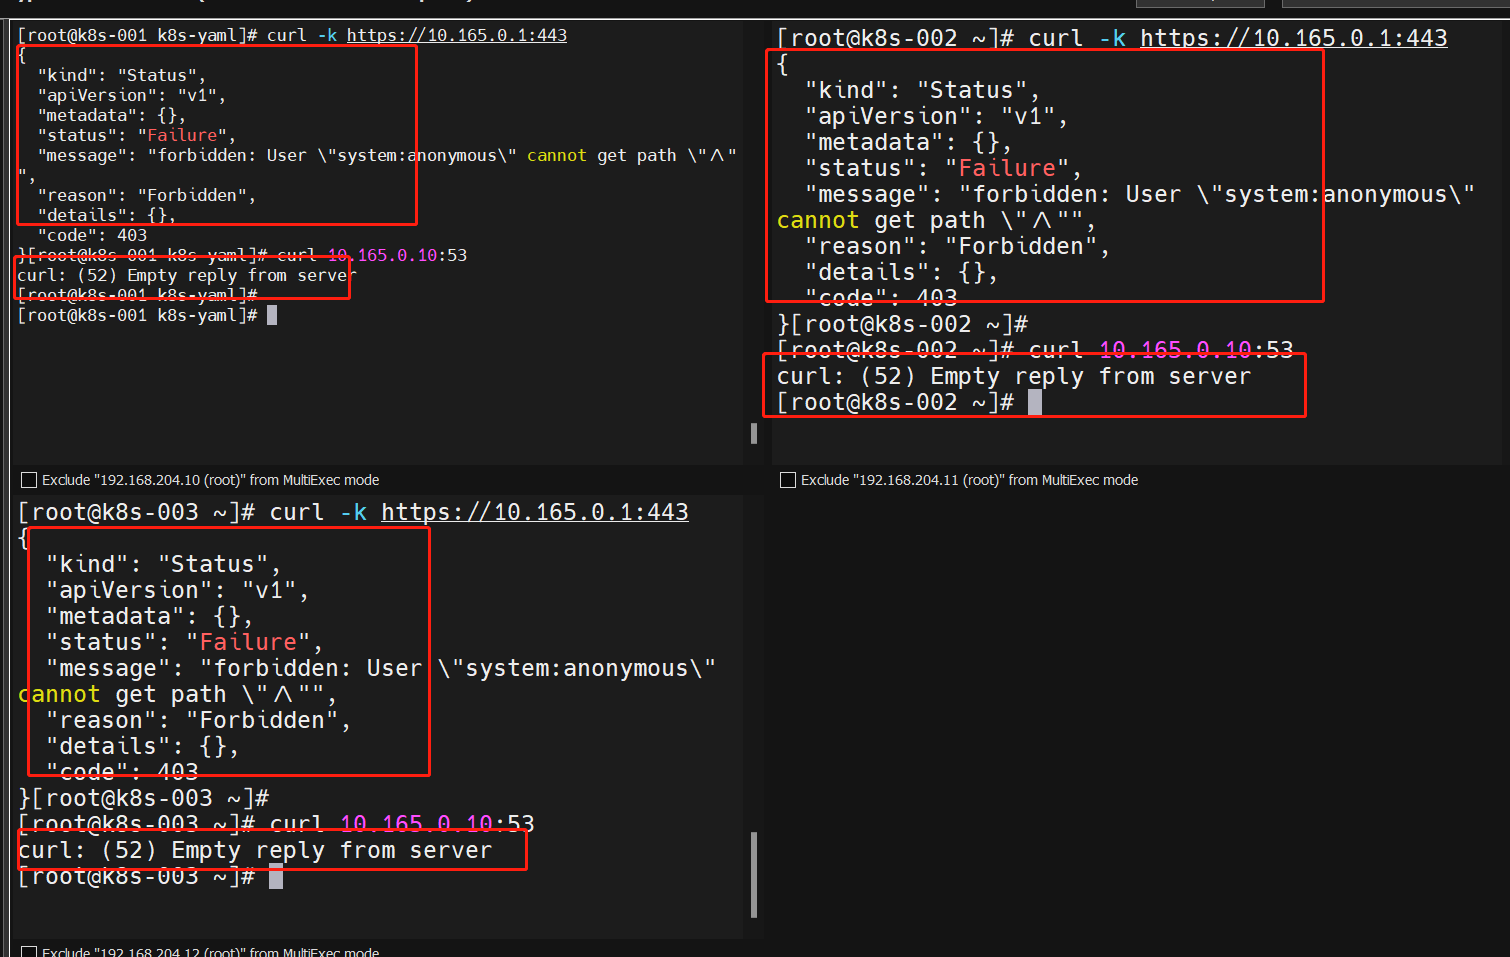
Task: Click 10.165.0.10:53 address in k8s-002 command
Action: point(1196,350)
